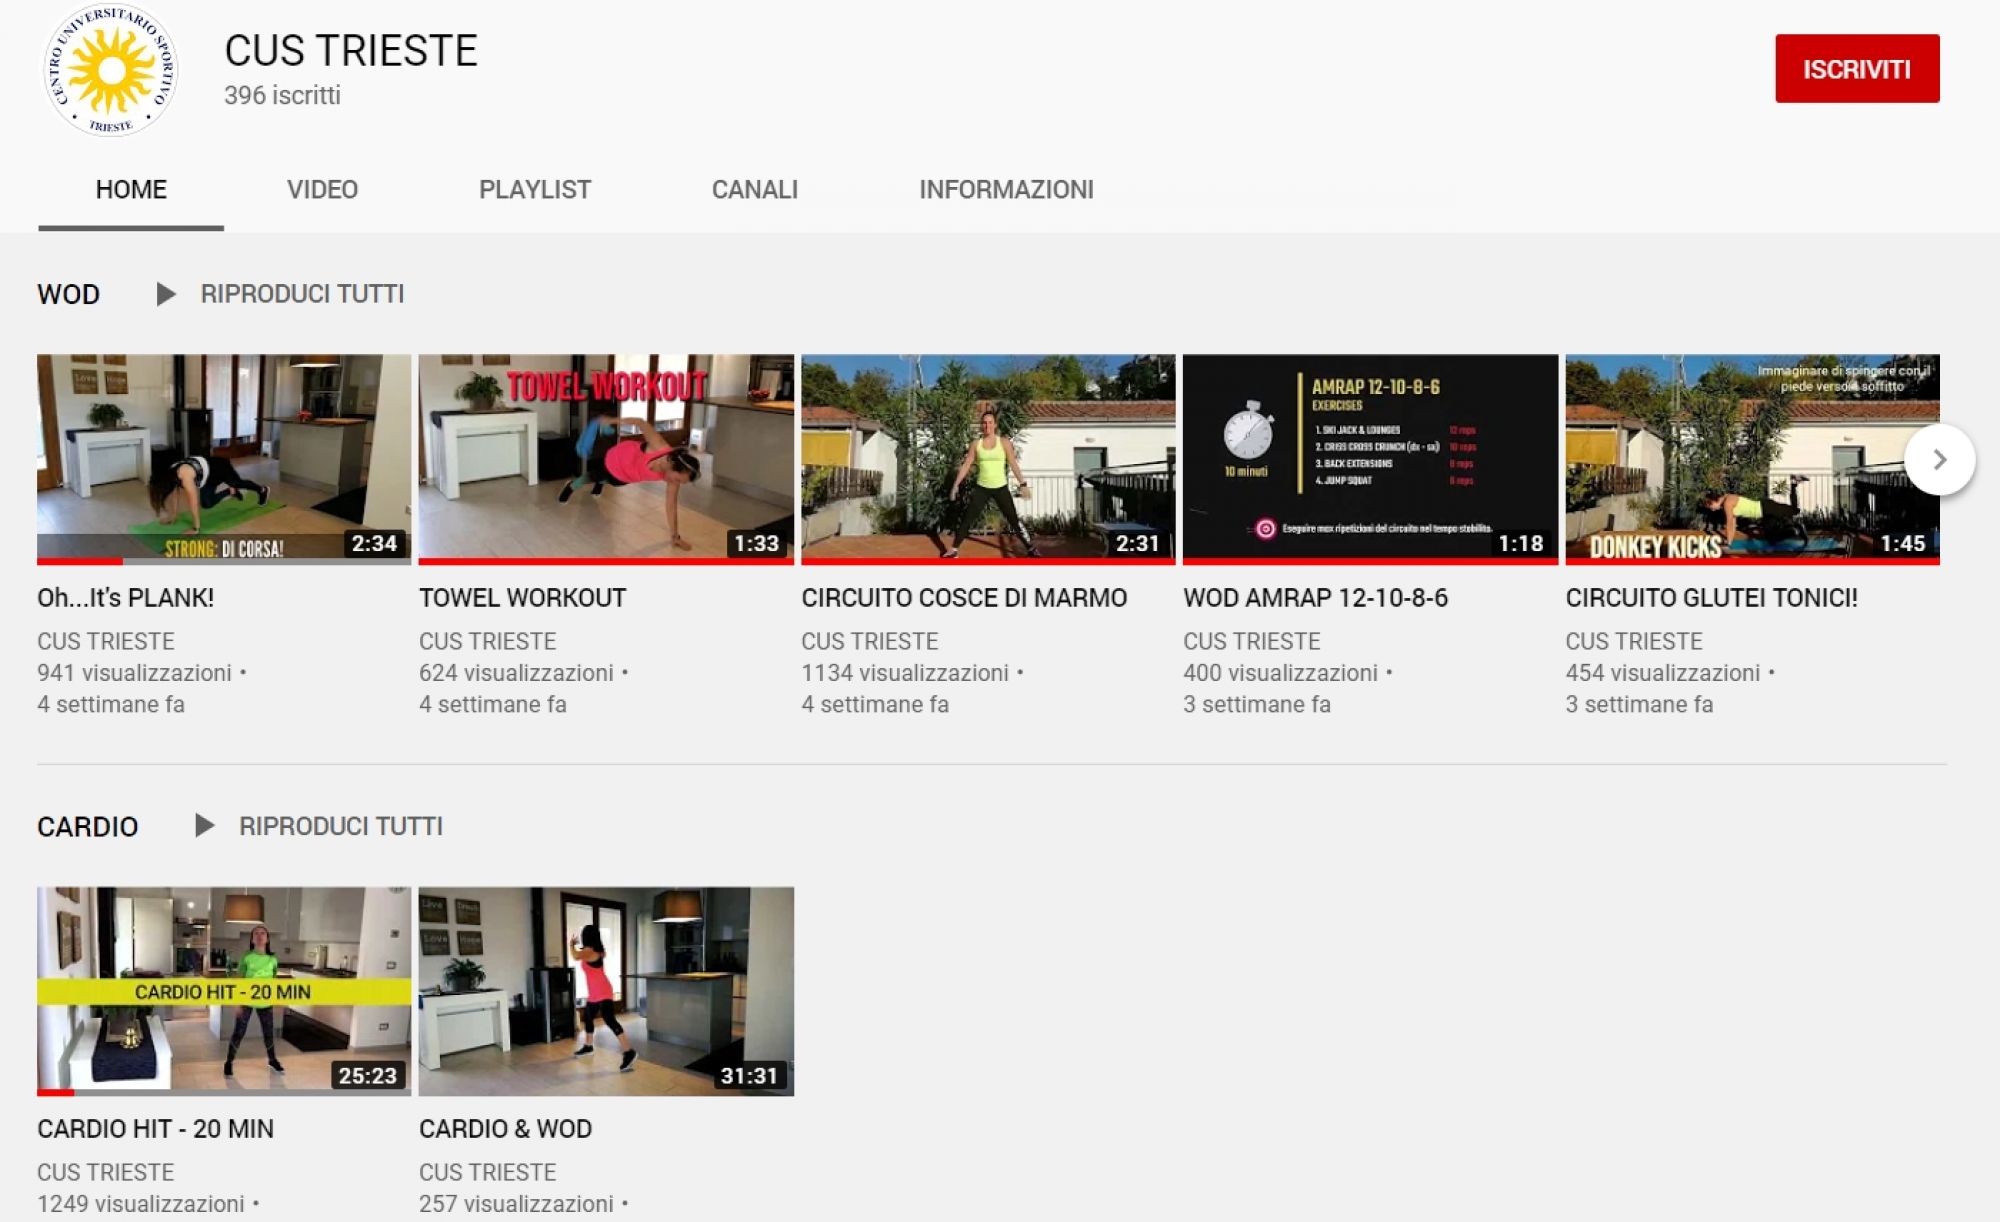Click the play icon beside CARDIO section
Image resolution: width=2000 pixels, height=1222 pixels.
click(x=204, y=826)
